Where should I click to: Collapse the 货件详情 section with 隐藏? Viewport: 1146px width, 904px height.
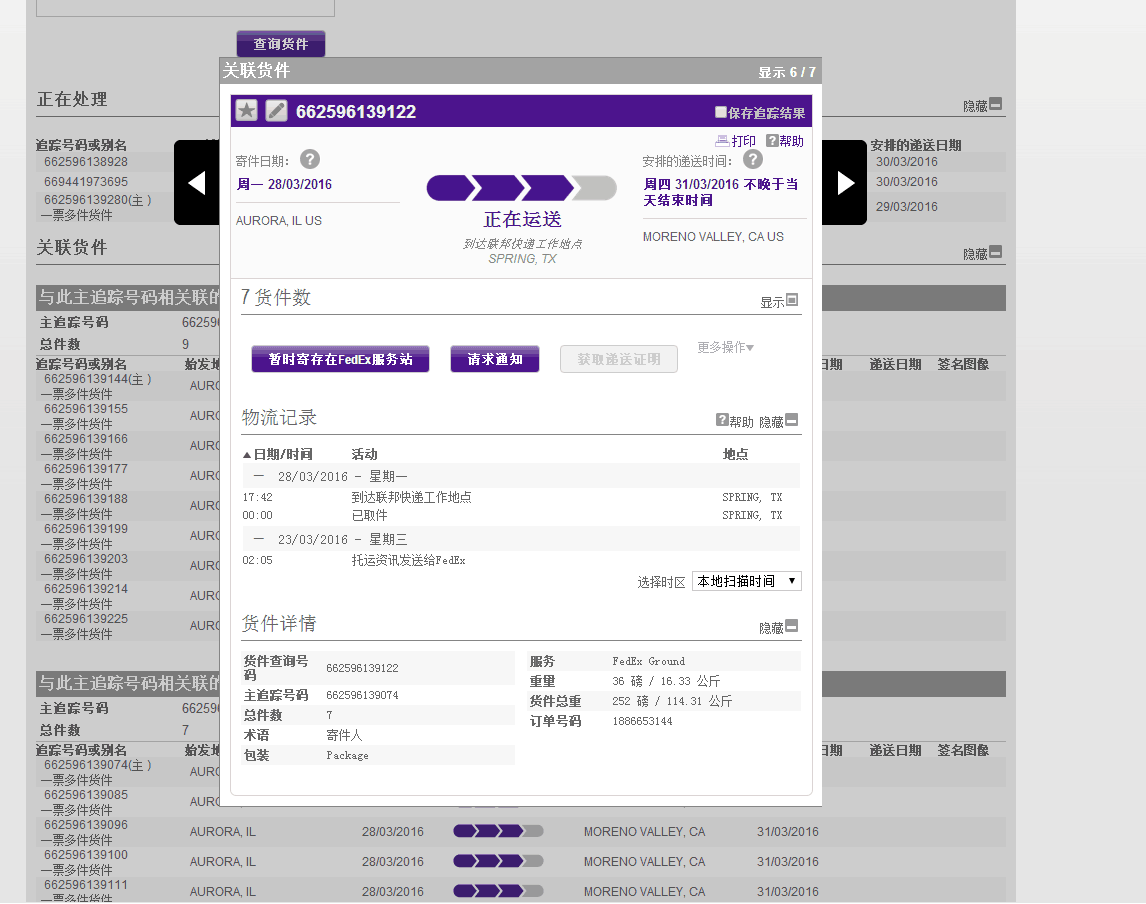point(778,627)
